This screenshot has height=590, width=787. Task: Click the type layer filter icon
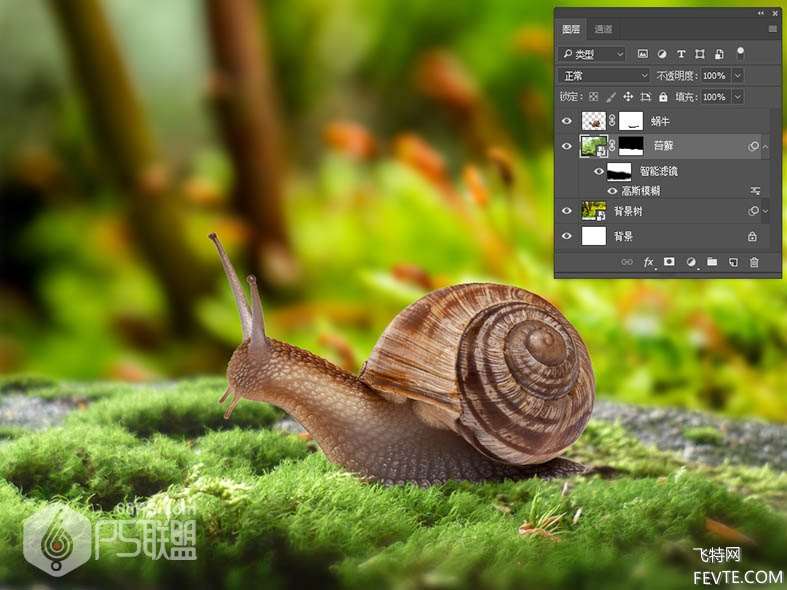pos(681,54)
